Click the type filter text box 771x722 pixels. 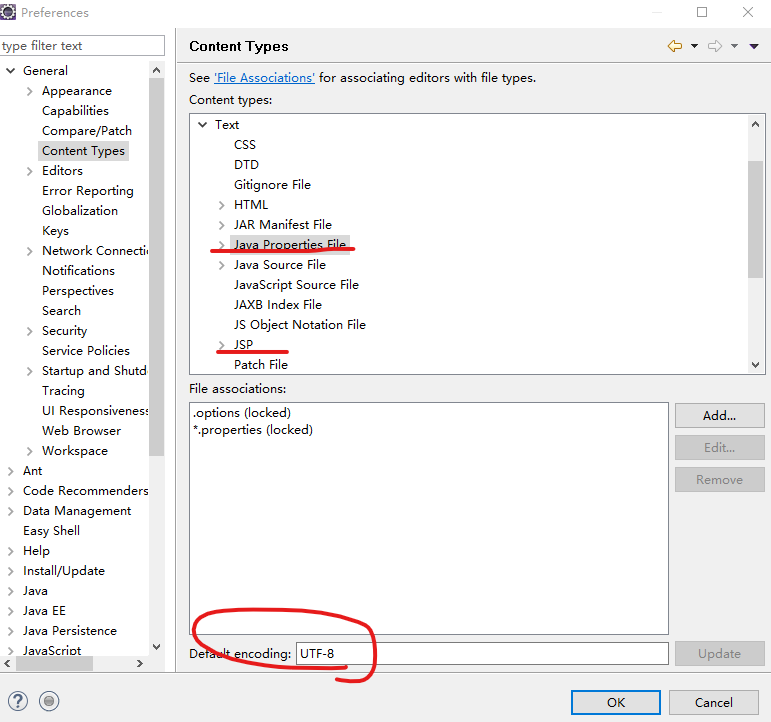point(82,46)
